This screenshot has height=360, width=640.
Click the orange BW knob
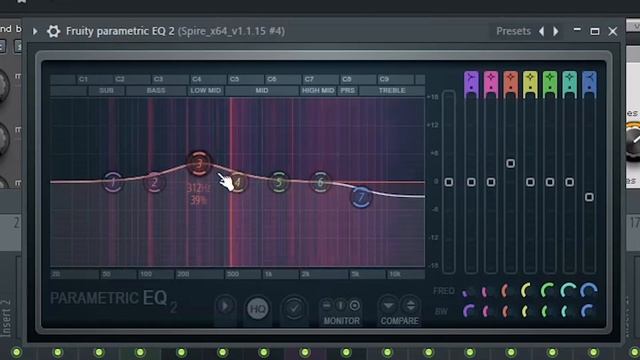[509, 311]
